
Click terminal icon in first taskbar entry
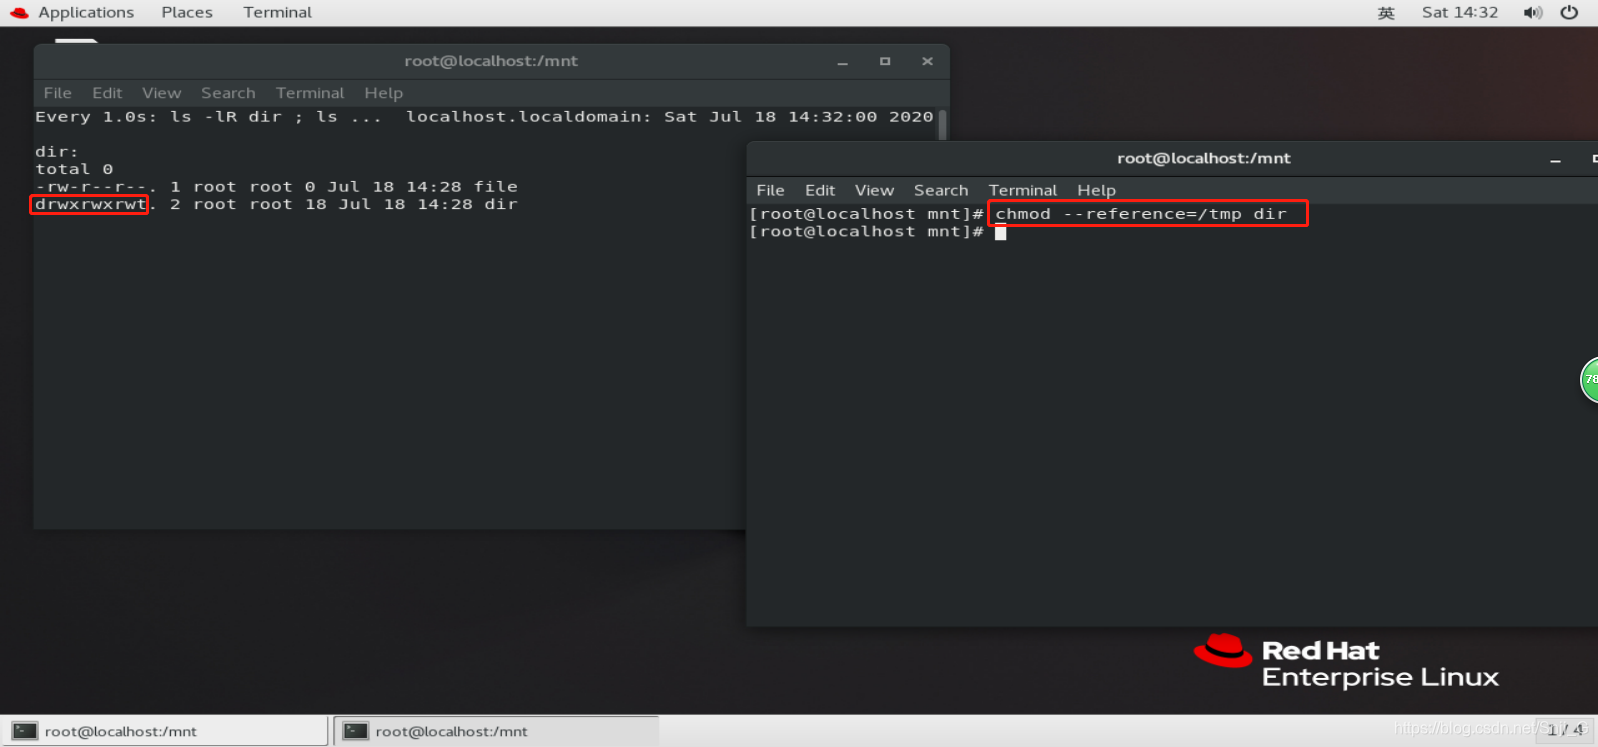tap(25, 731)
